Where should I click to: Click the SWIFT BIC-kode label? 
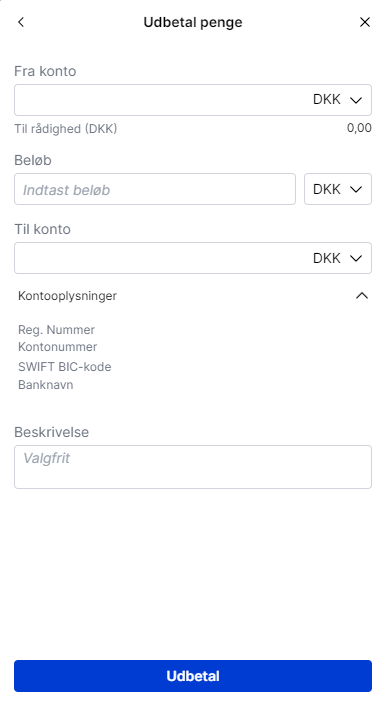click(x=64, y=367)
